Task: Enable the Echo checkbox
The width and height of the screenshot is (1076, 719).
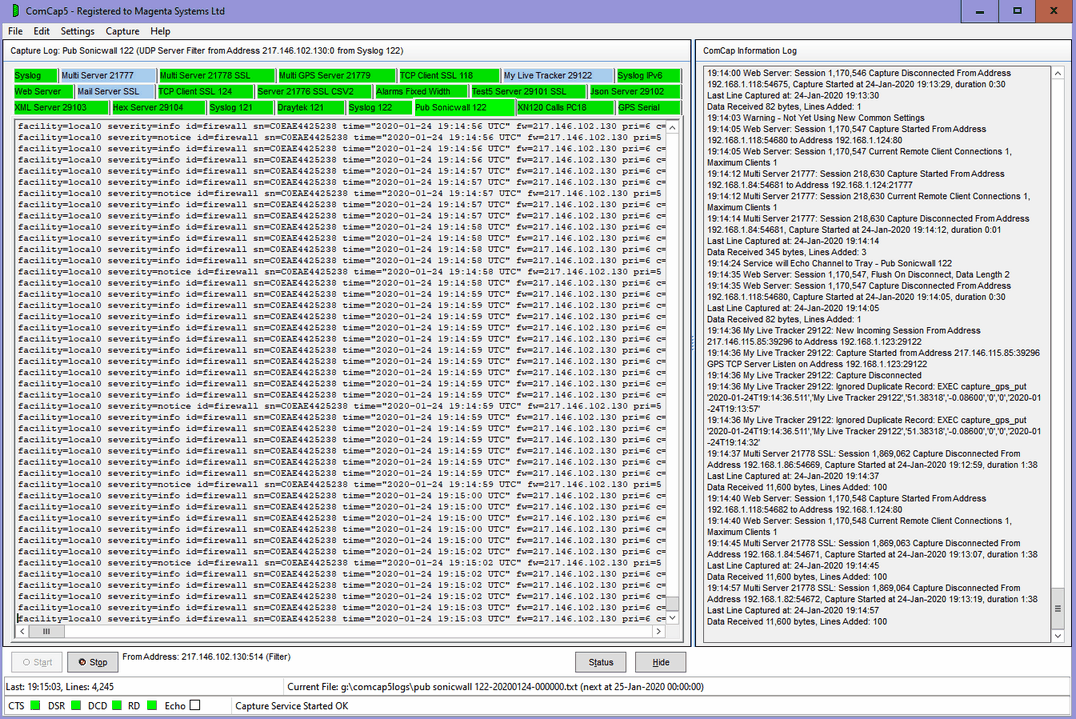Action: pyautogui.click(x=193, y=705)
